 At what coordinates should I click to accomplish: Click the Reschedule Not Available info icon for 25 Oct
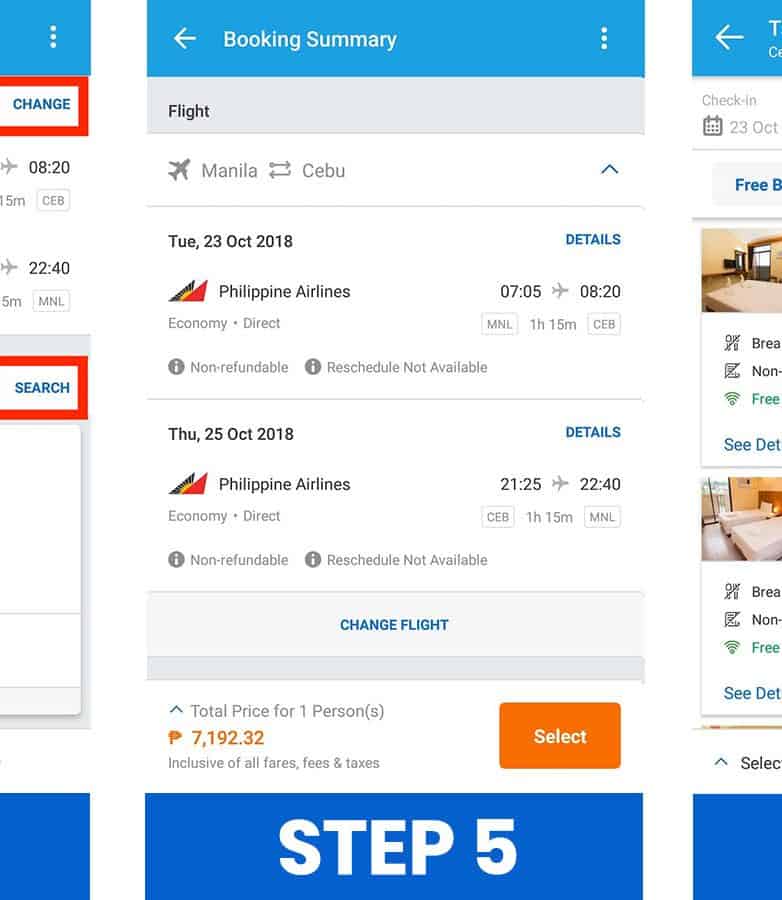click(313, 560)
